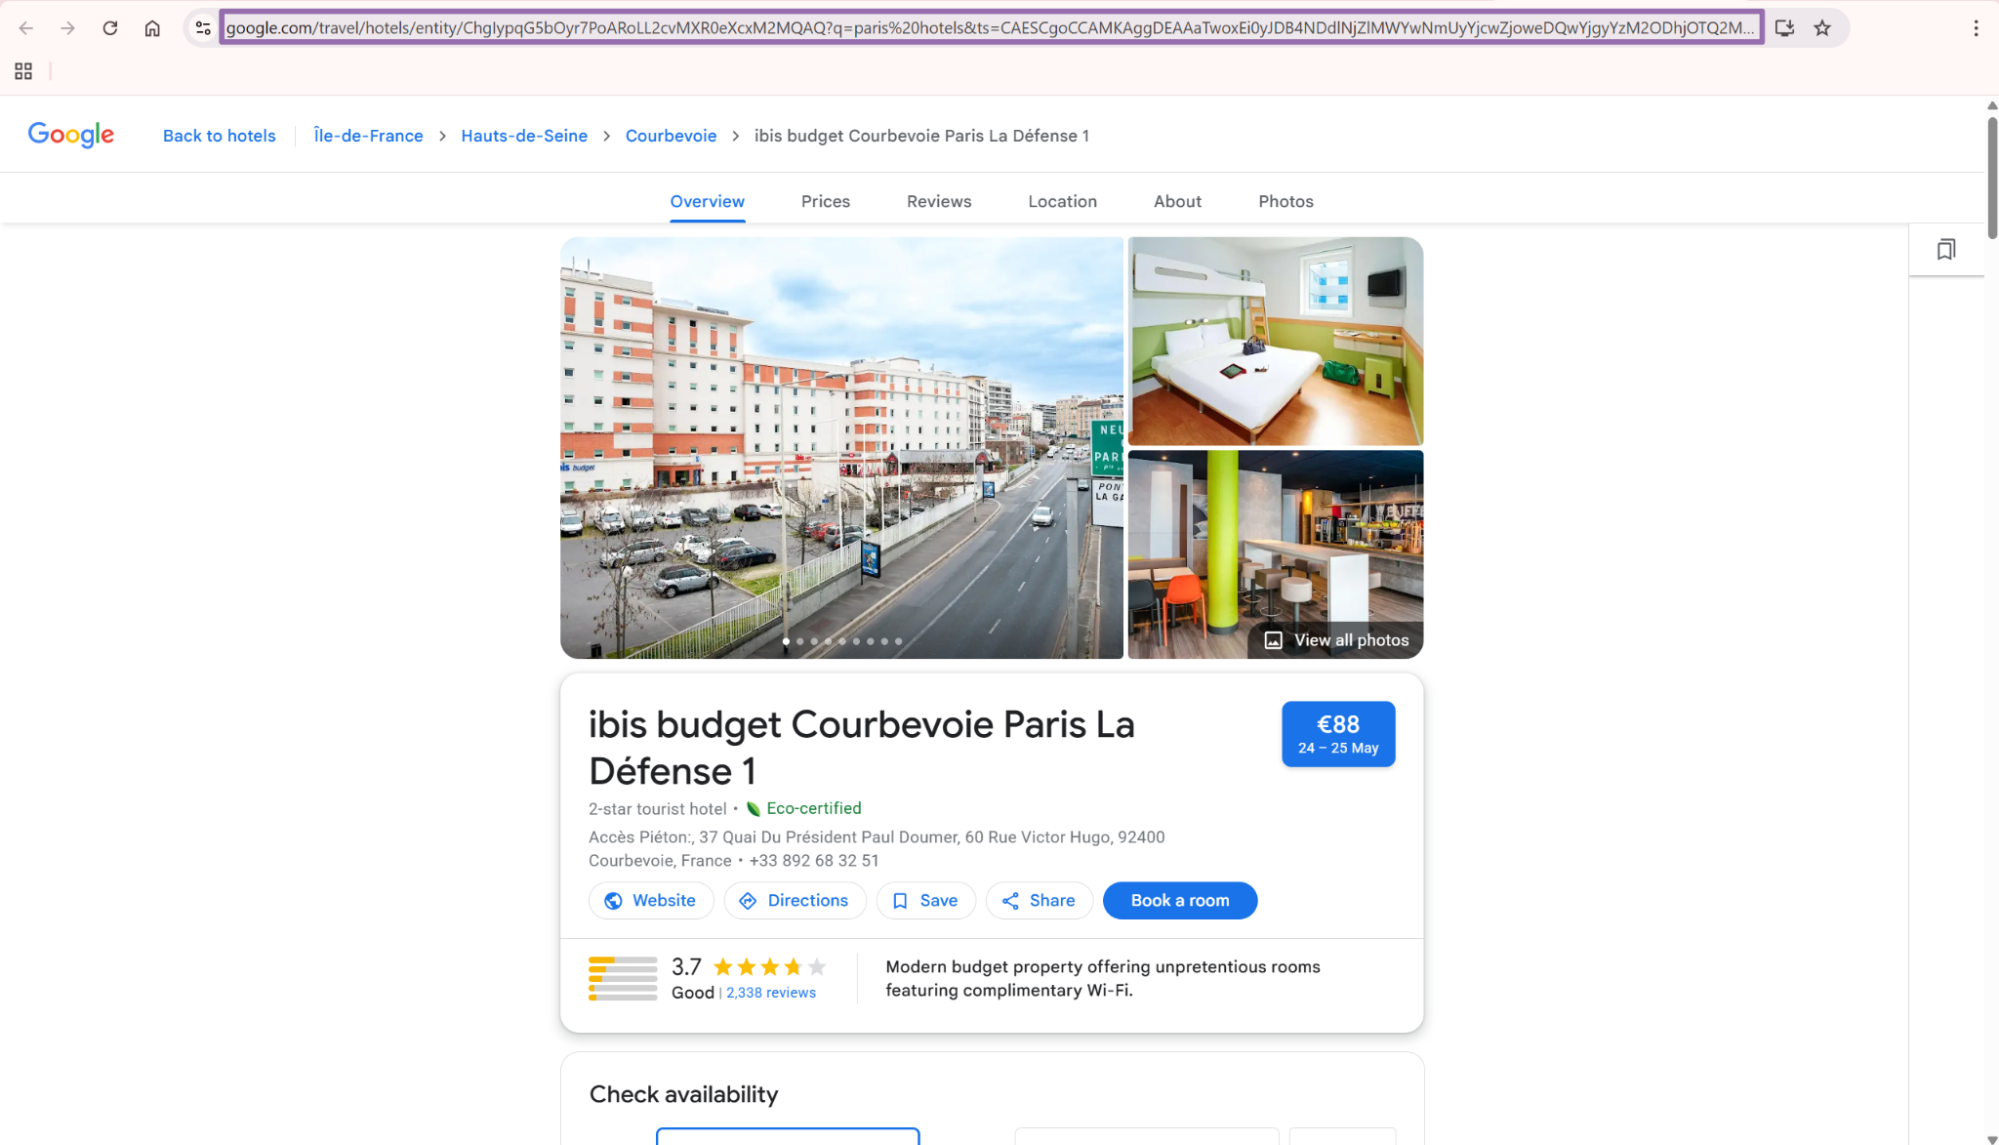Image resolution: width=1999 pixels, height=1145 pixels.
Task: Click the Book a room button
Action: click(x=1180, y=900)
